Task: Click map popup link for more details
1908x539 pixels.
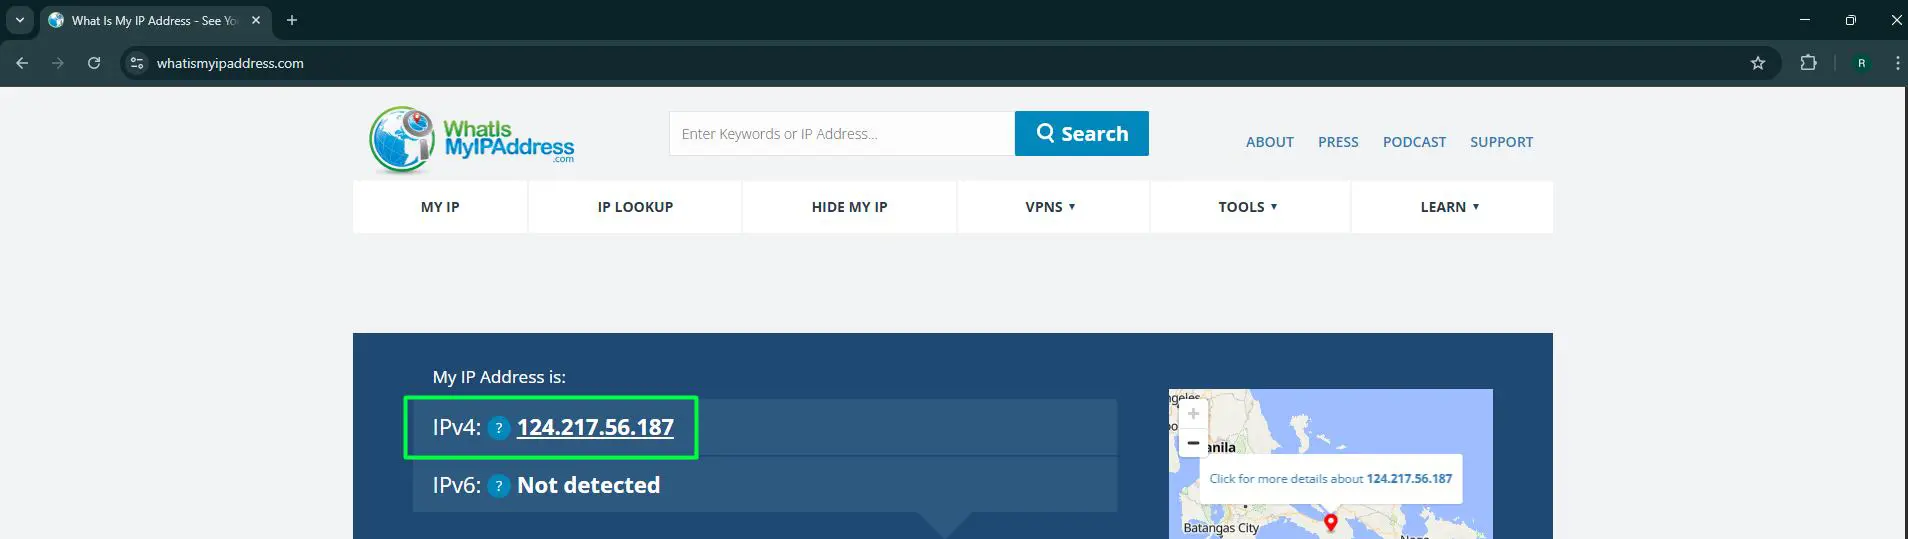Action: (x=1330, y=479)
